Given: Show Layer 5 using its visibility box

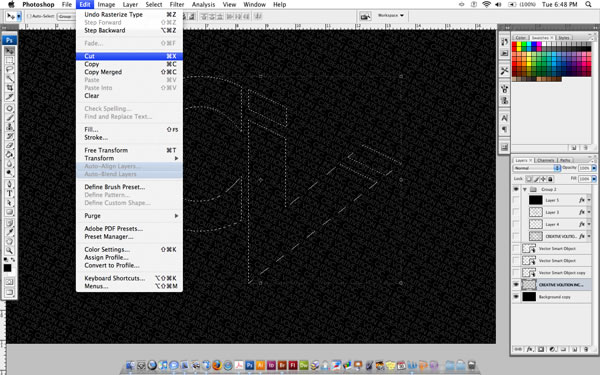Looking at the screenshot, I should pos(516,200).
